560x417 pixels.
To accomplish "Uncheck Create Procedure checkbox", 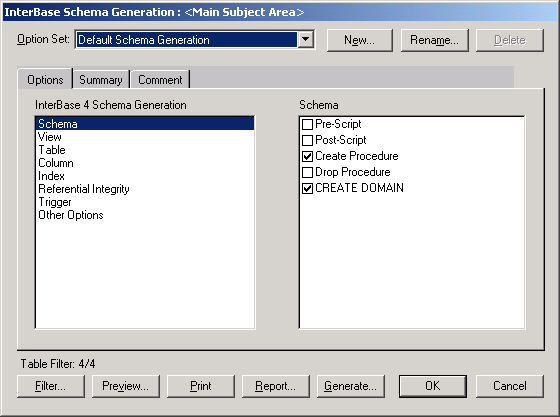I will click(x=308, y=156).
